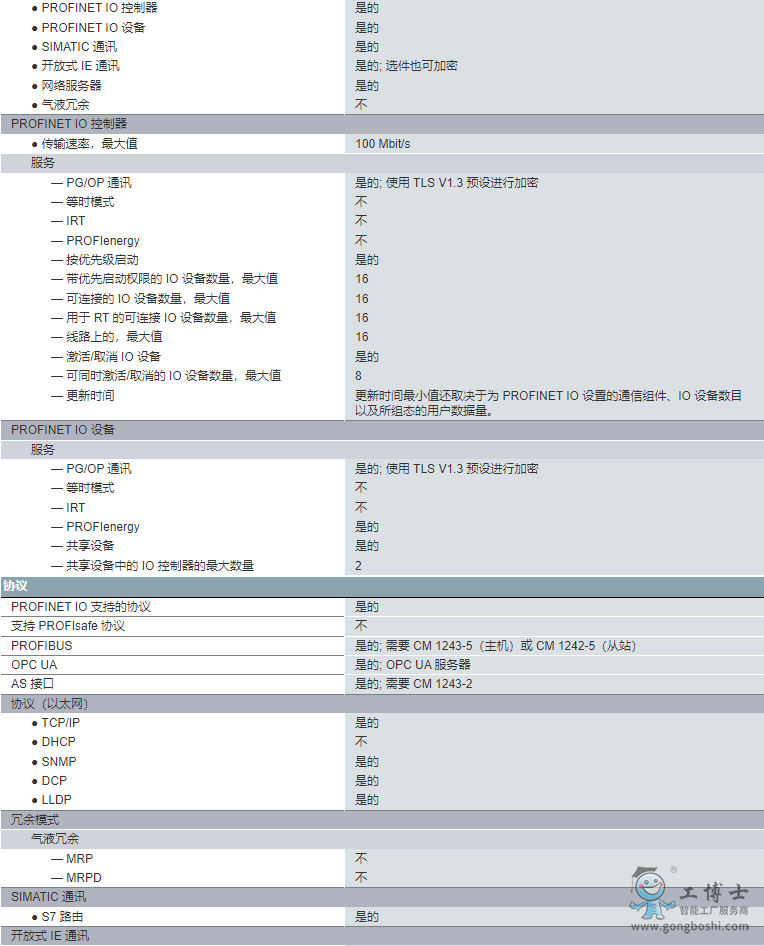Click the "更新时间" row label

(90, 396)
